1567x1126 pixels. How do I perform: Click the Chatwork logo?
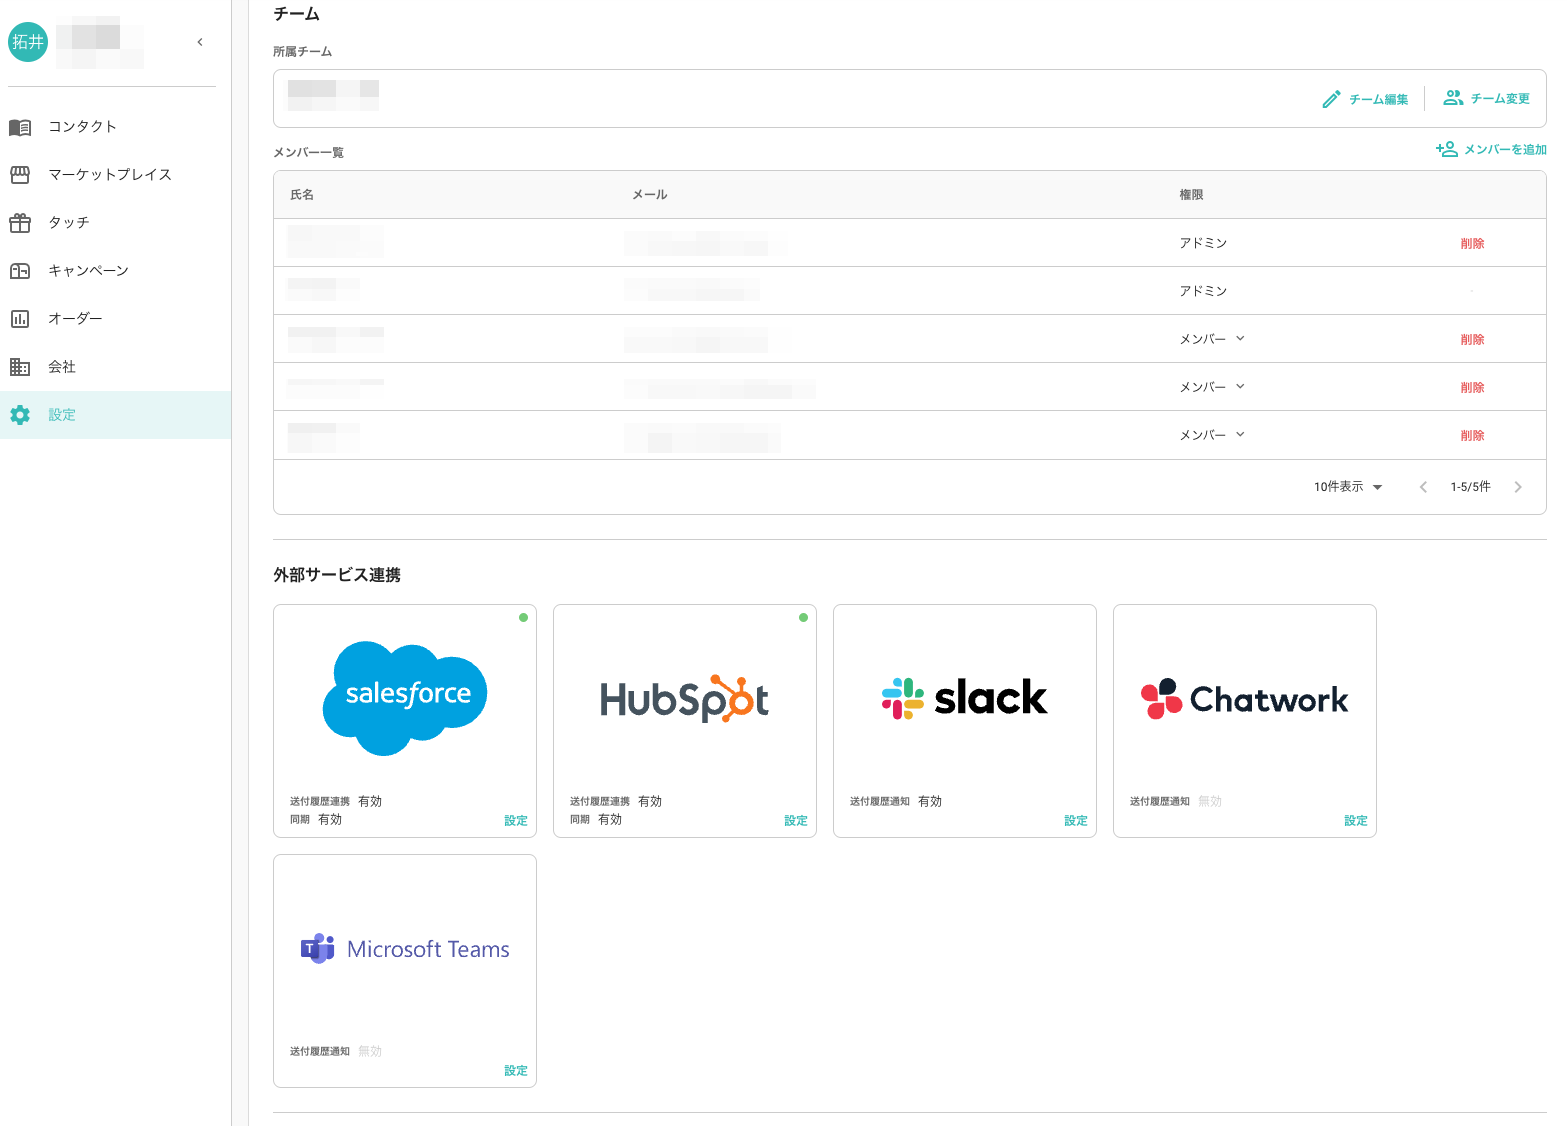(1245, 699)
